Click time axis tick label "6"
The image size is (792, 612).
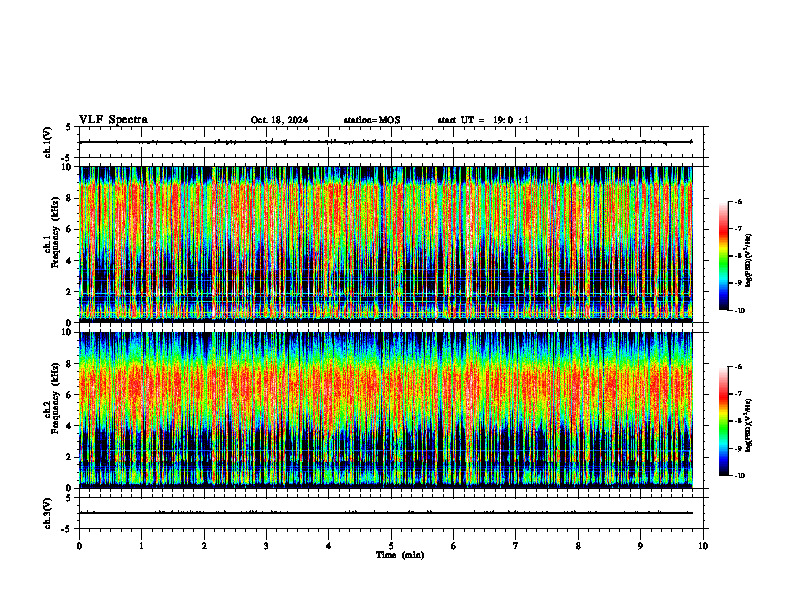454,546
